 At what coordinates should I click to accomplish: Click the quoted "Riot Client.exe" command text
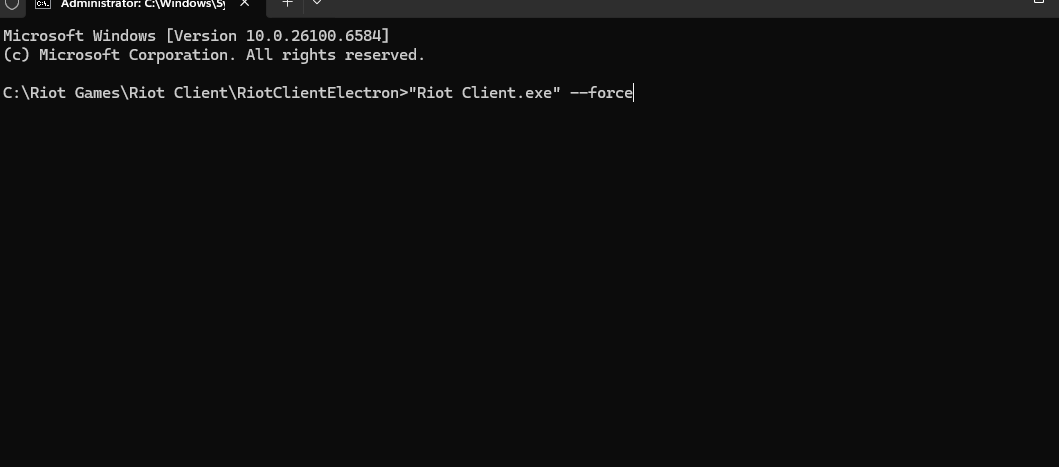coord(484,93)
